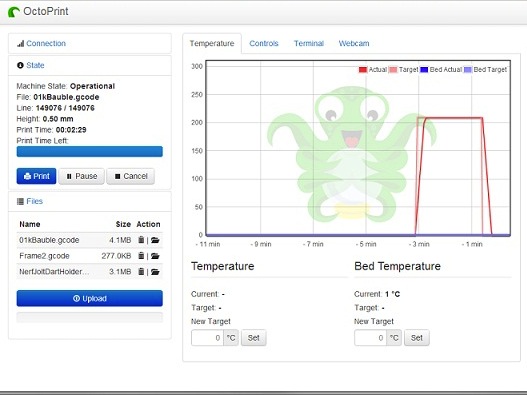Click the print progress bar
The image size is (527, 395).
89,152
